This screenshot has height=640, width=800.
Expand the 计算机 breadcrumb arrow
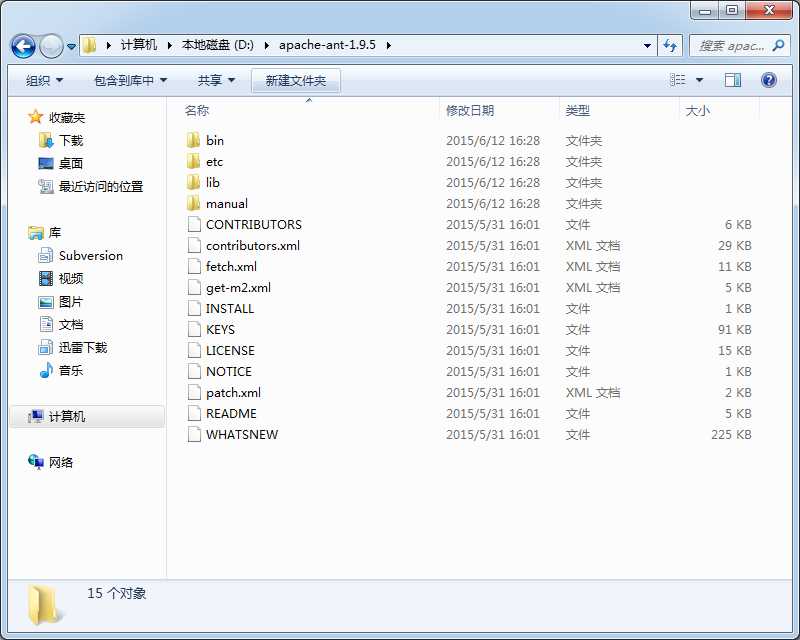pyautogui.click(x=170, y=45)
